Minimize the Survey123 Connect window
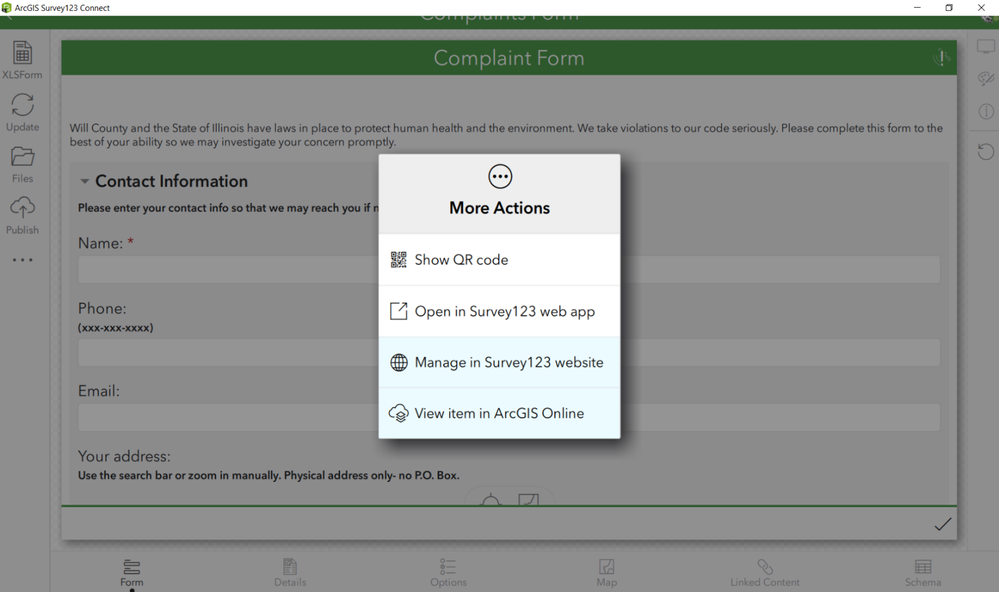 coord(917,8)
